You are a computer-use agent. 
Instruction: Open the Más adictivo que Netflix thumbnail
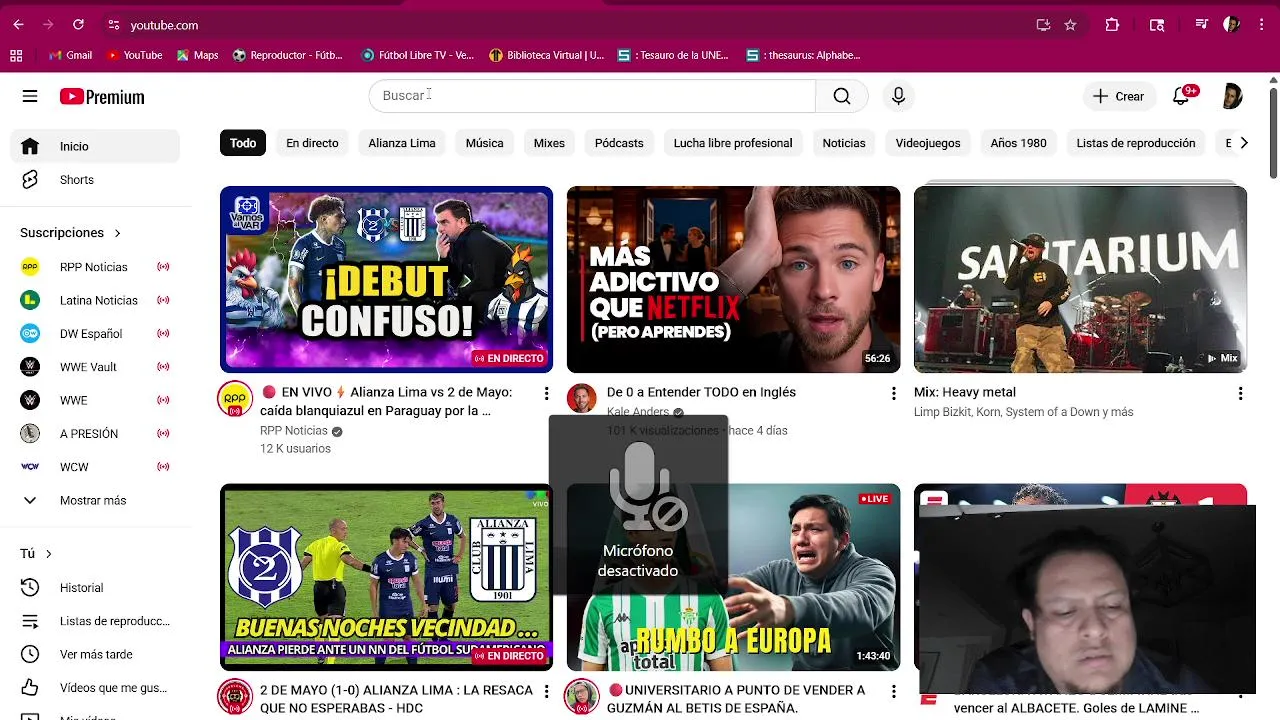[733, 279]
